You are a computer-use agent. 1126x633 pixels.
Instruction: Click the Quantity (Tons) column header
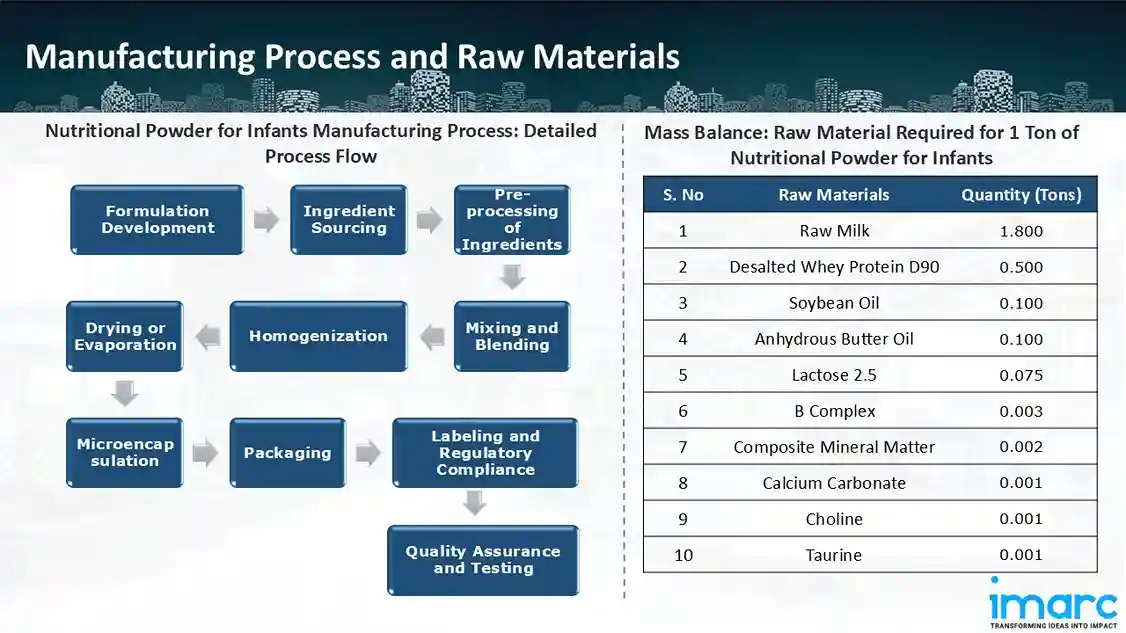click(1021, 195)
